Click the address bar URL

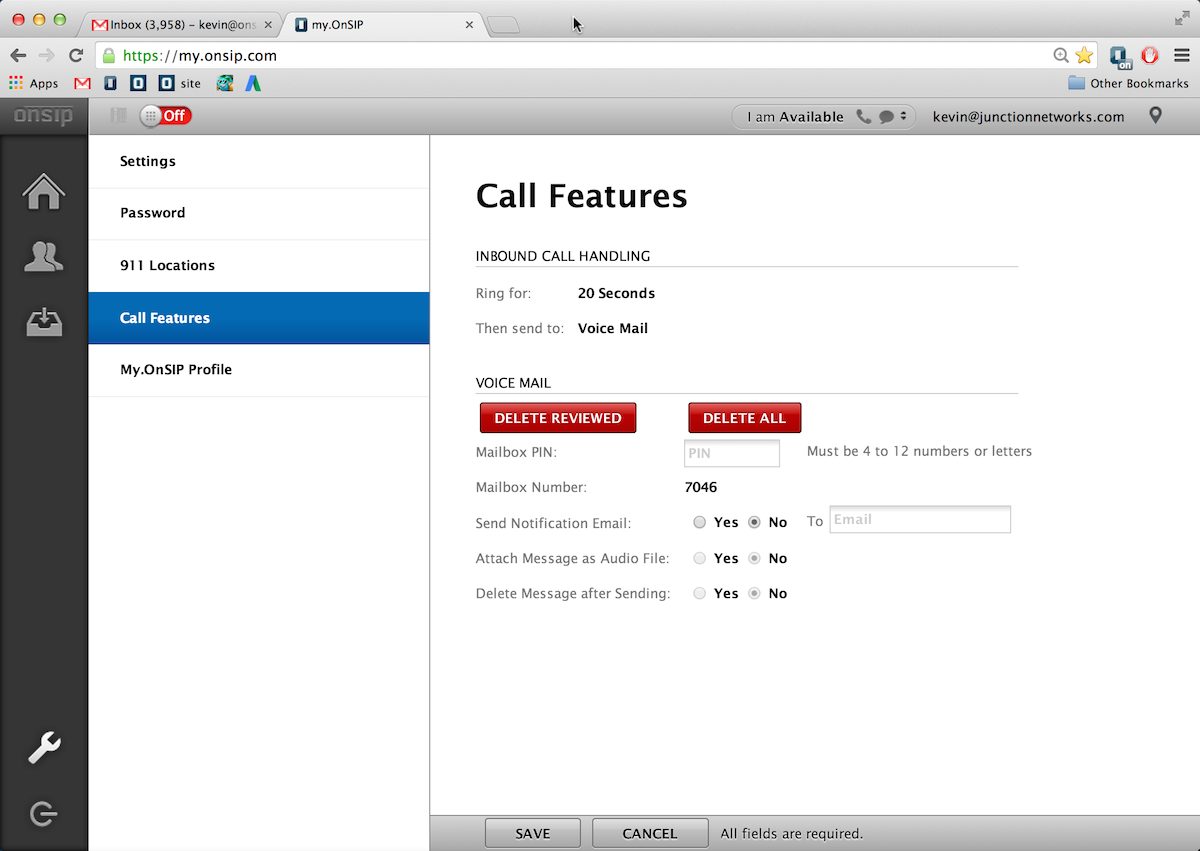[x=200, y=56]
